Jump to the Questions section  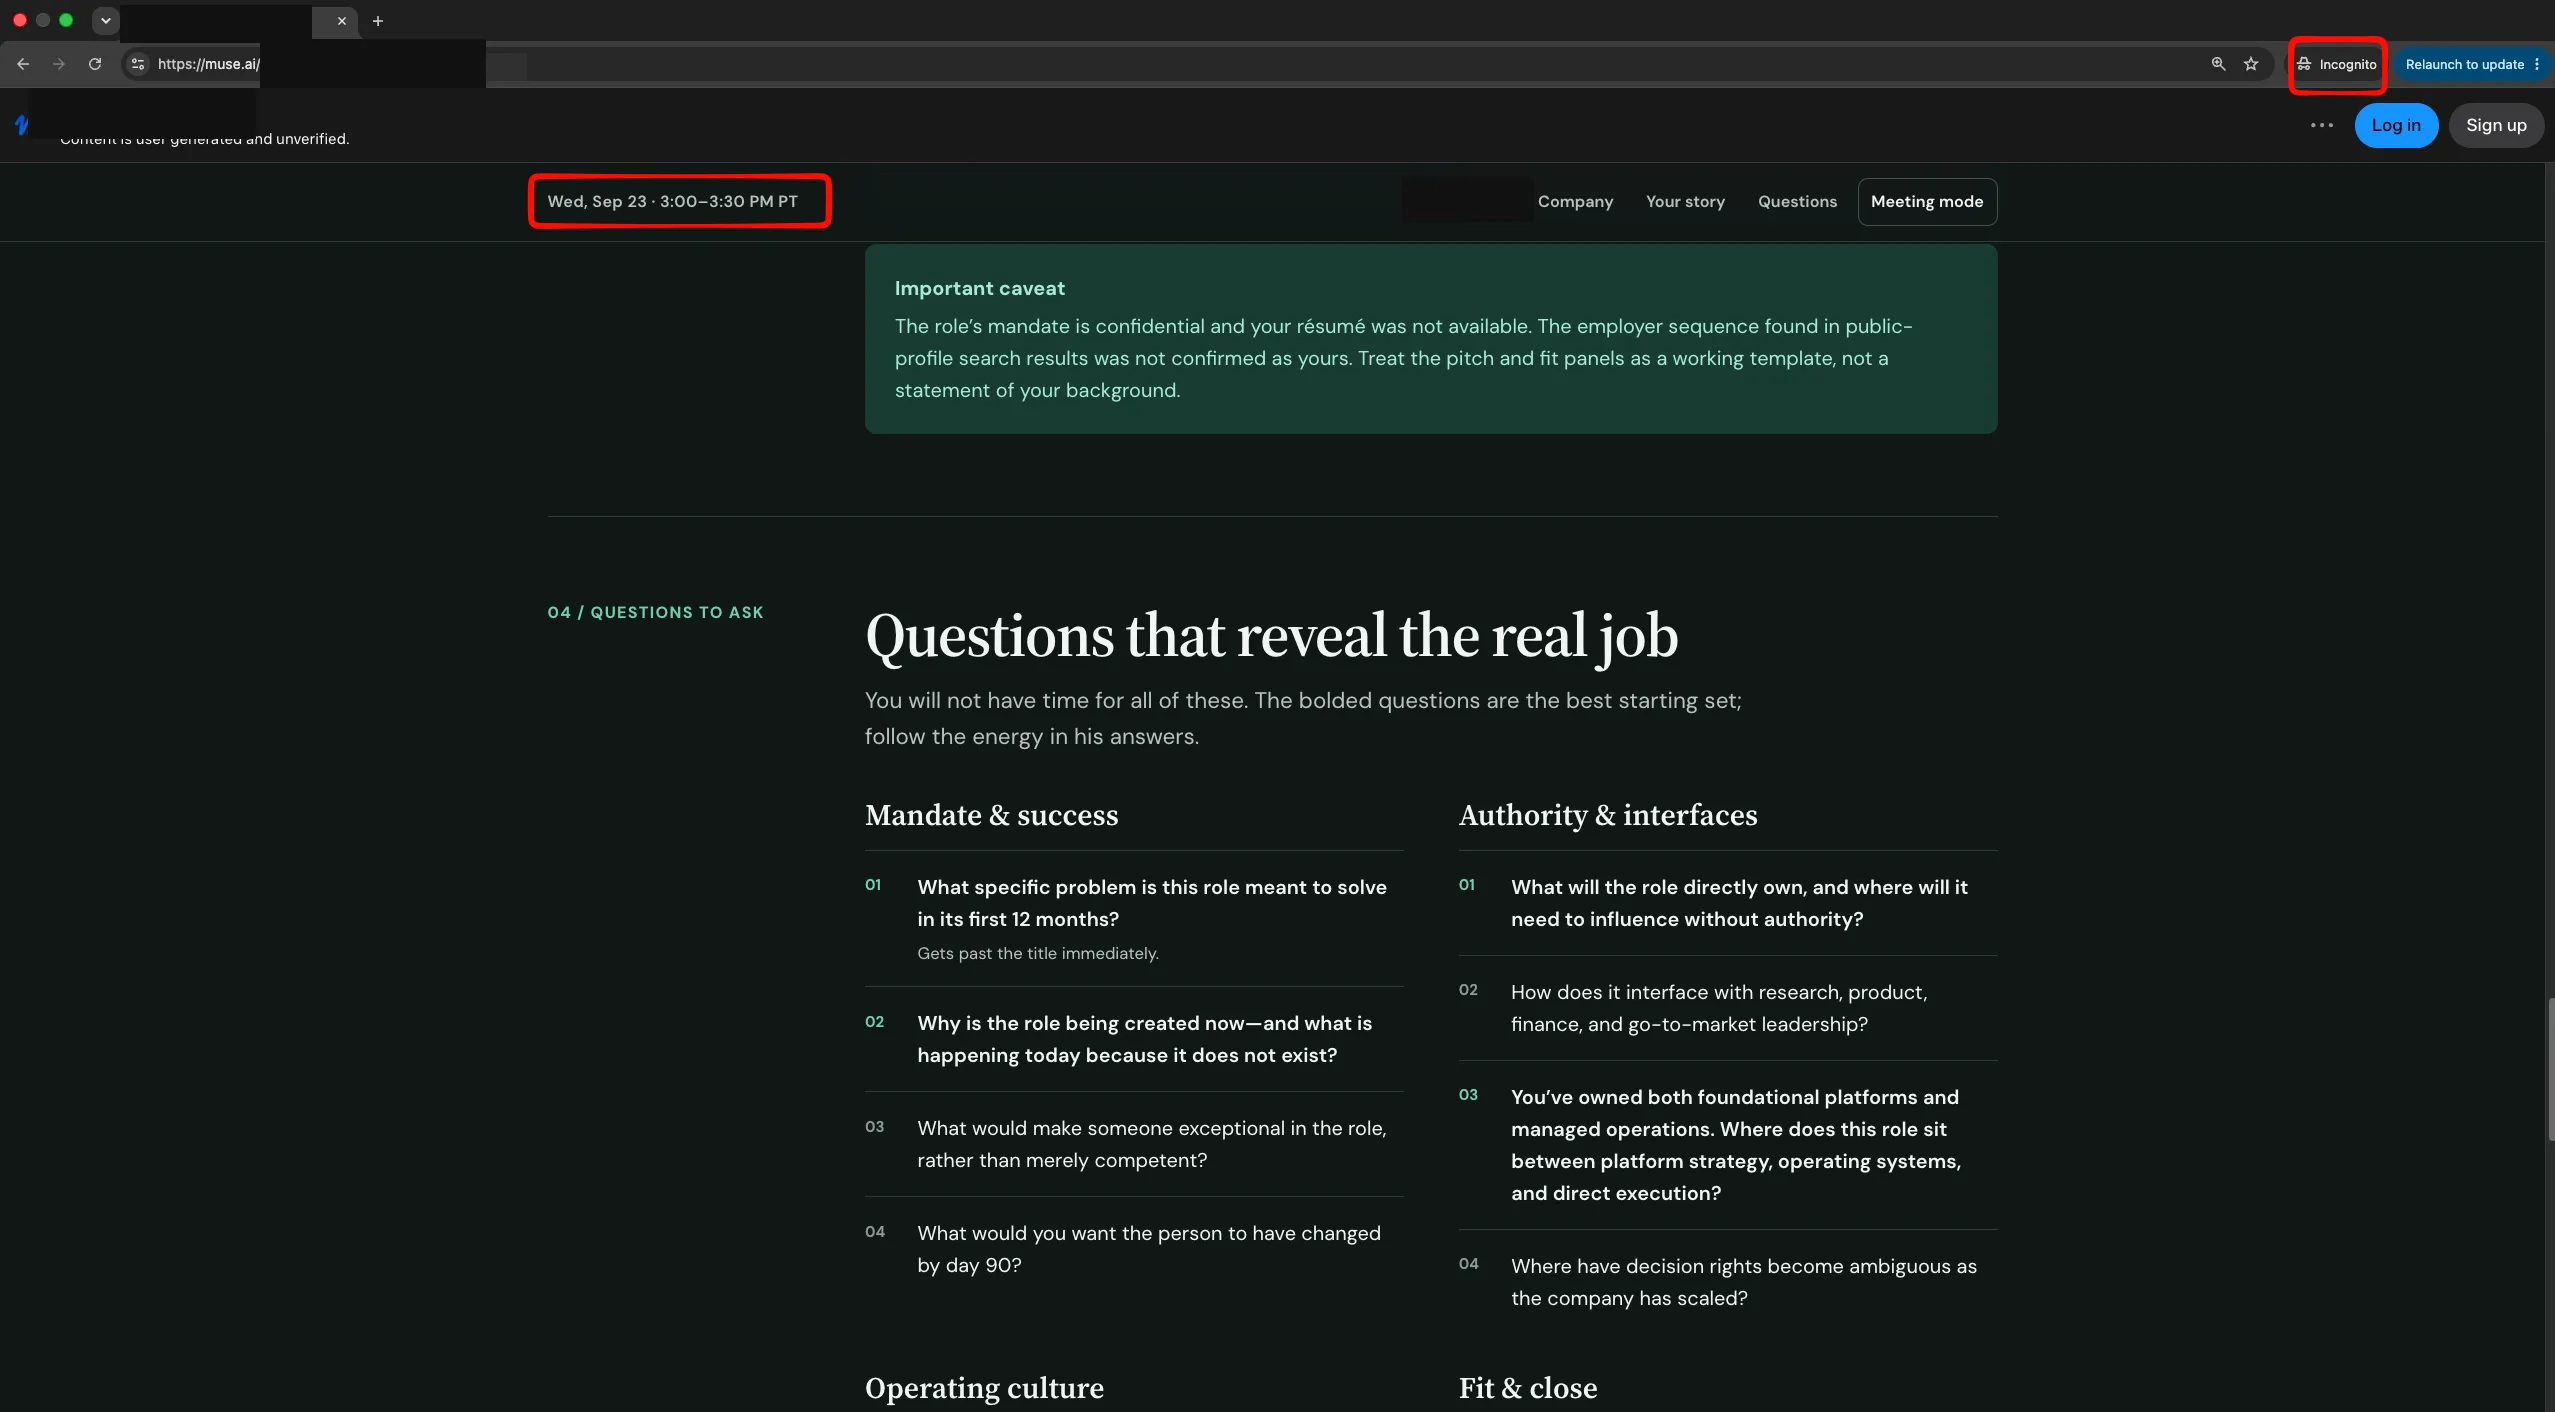(1797, 202)
